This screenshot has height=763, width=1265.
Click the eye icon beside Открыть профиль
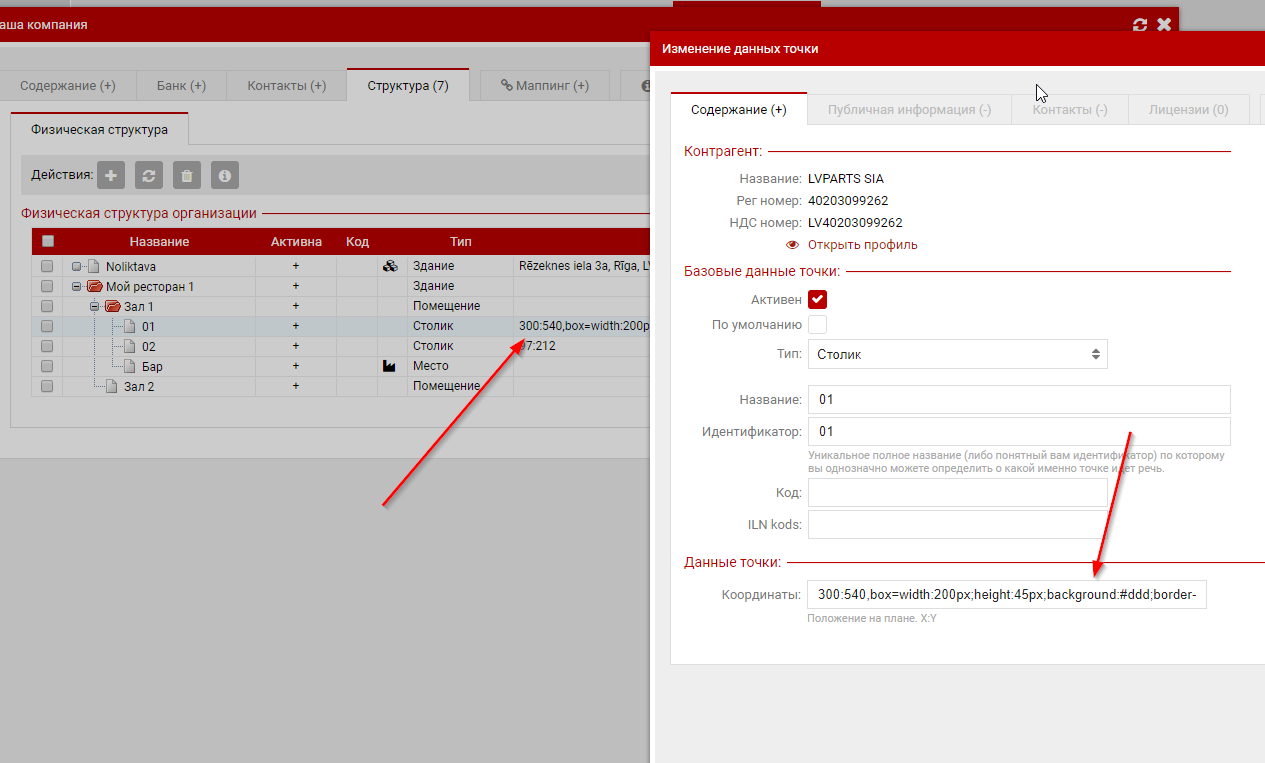(792, 245)
